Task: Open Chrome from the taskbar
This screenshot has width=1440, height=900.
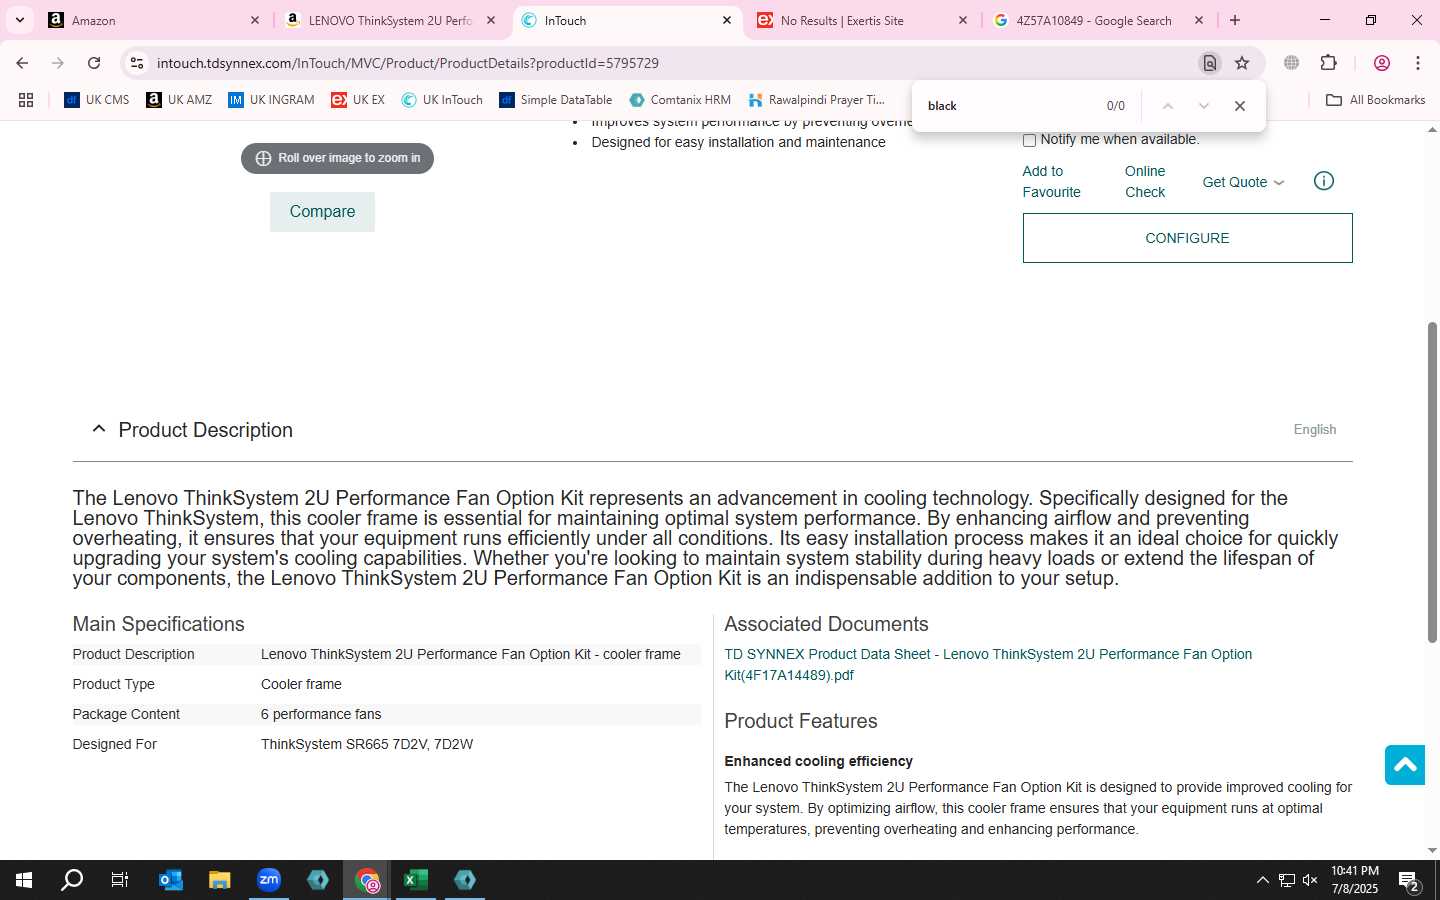Action: tap(367, 880)
